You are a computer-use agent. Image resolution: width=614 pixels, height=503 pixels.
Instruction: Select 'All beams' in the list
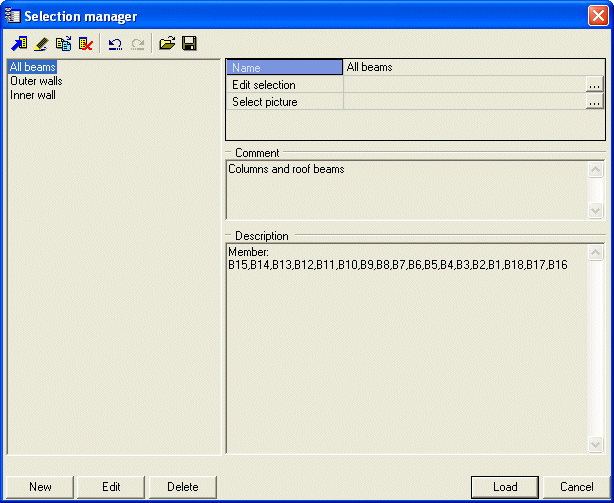(33, 67)
